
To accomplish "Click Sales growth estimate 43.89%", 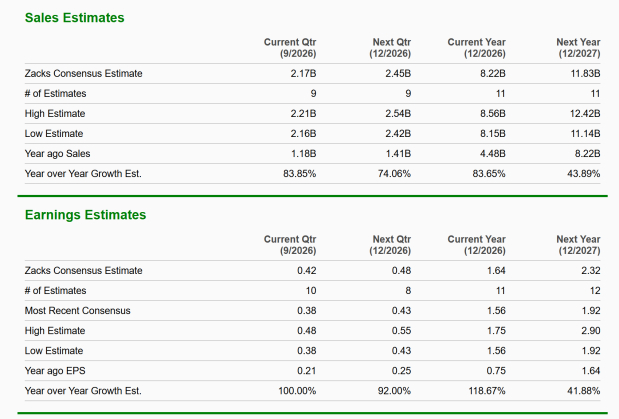I will (x=584, y=174).
